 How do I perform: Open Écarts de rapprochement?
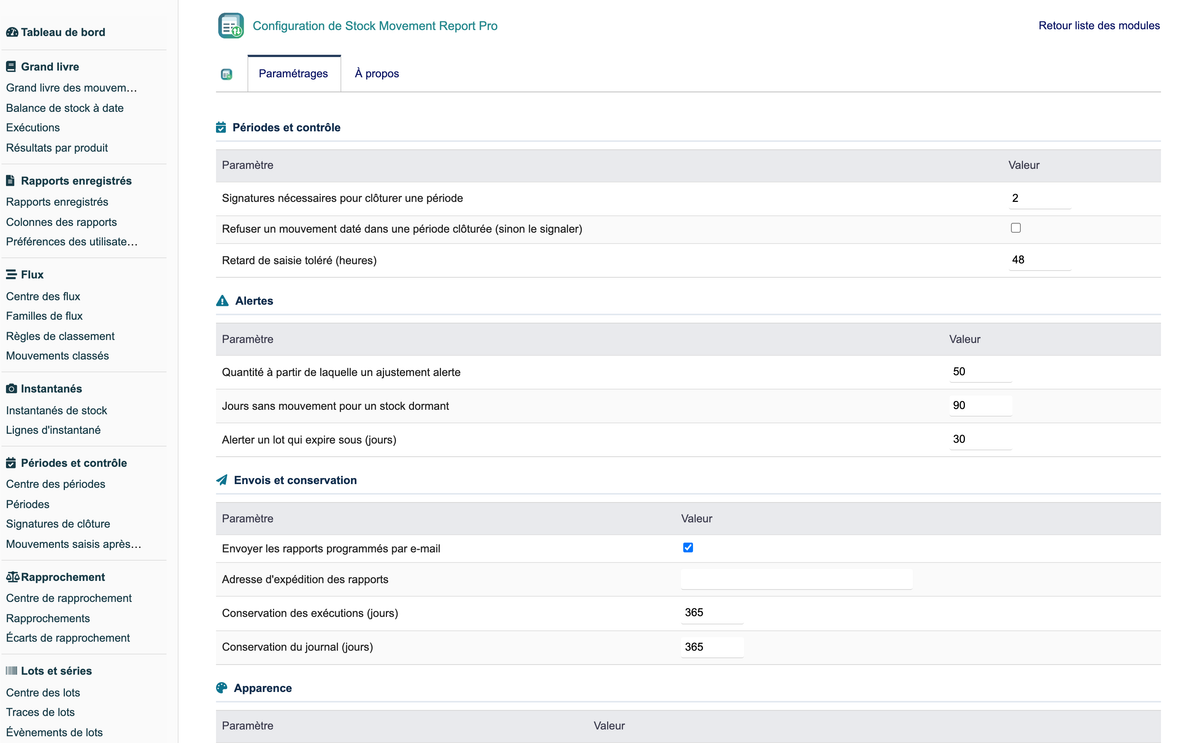click(68, 638)
